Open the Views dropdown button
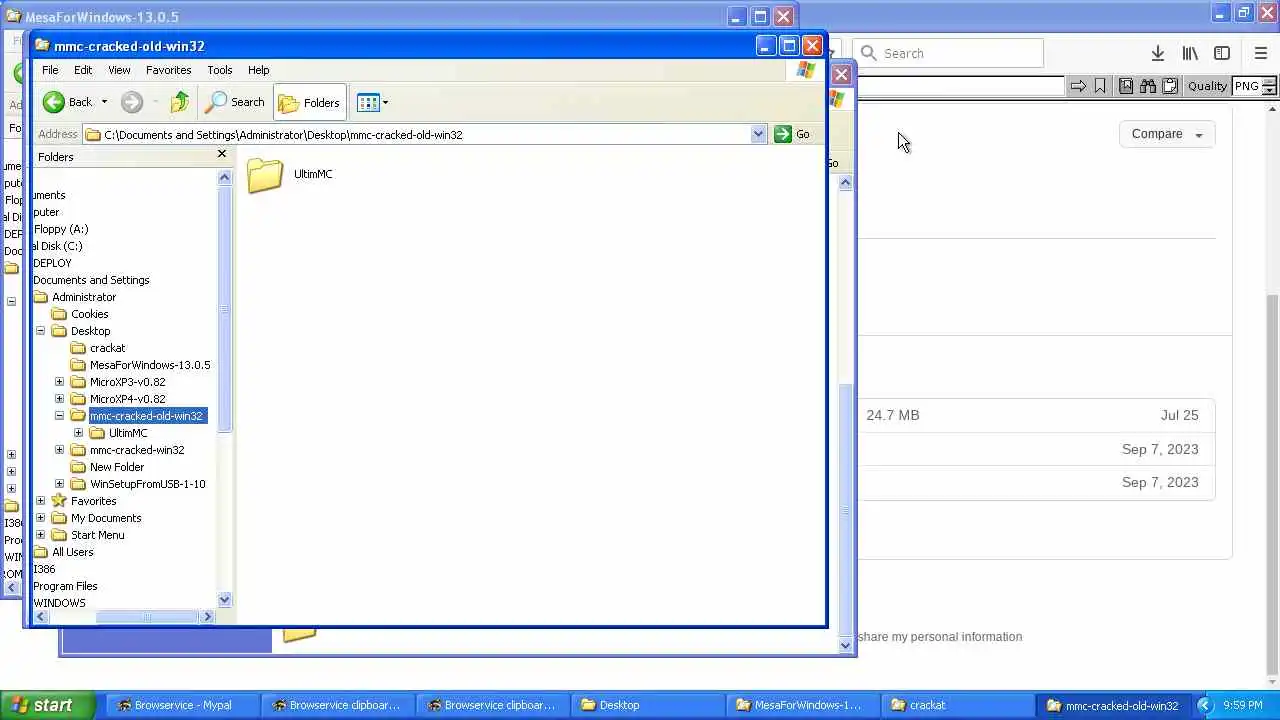Screen dimensions: 1280x720 pyautogui.click(x=372, y=102)
